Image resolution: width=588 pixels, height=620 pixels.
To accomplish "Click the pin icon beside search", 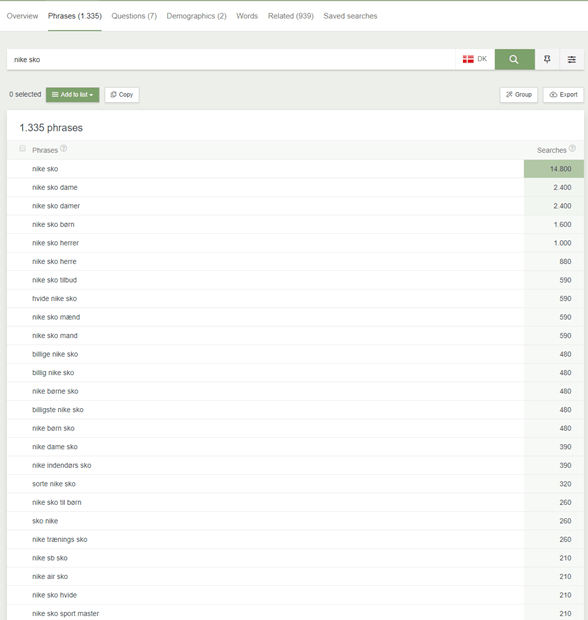I will coord(547,59).
